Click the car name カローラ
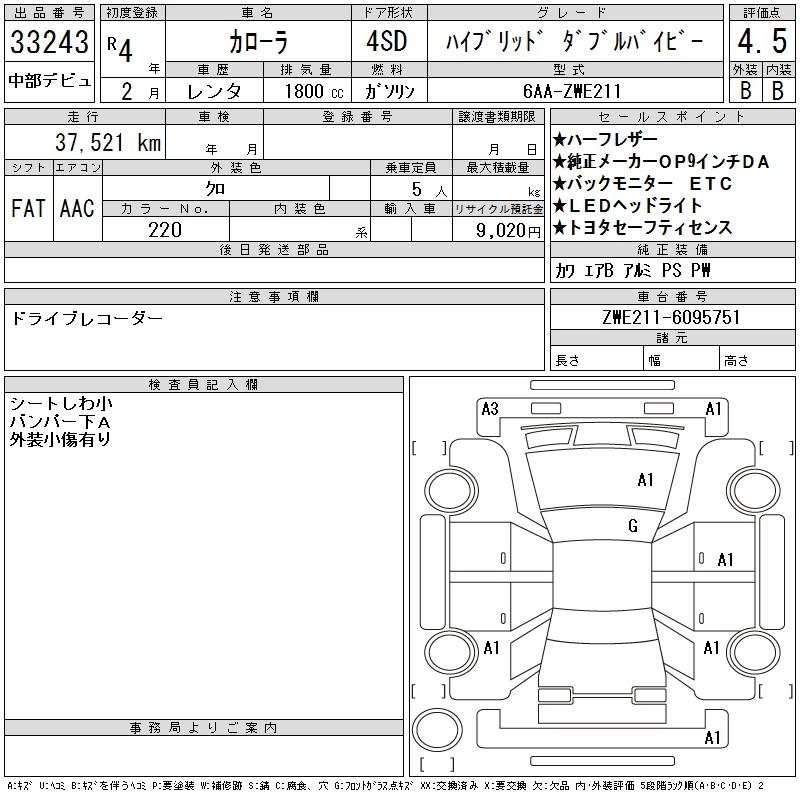The height and width of the screenshot is (800, 800). (x=256, y=43)
